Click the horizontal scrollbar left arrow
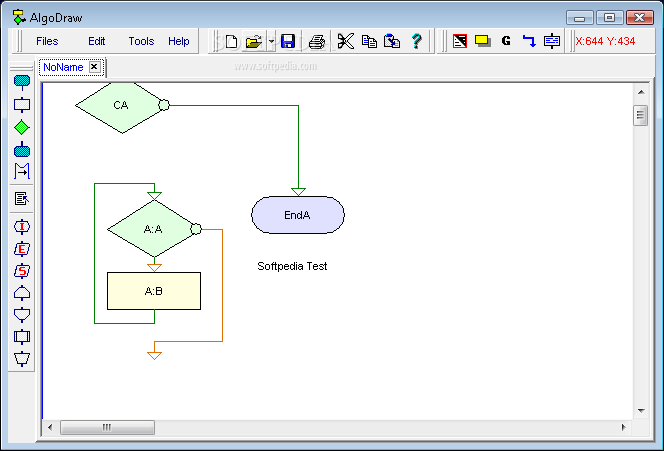Image resolution: width=664 pixels, height=451 pixels. tap(50, 427)
